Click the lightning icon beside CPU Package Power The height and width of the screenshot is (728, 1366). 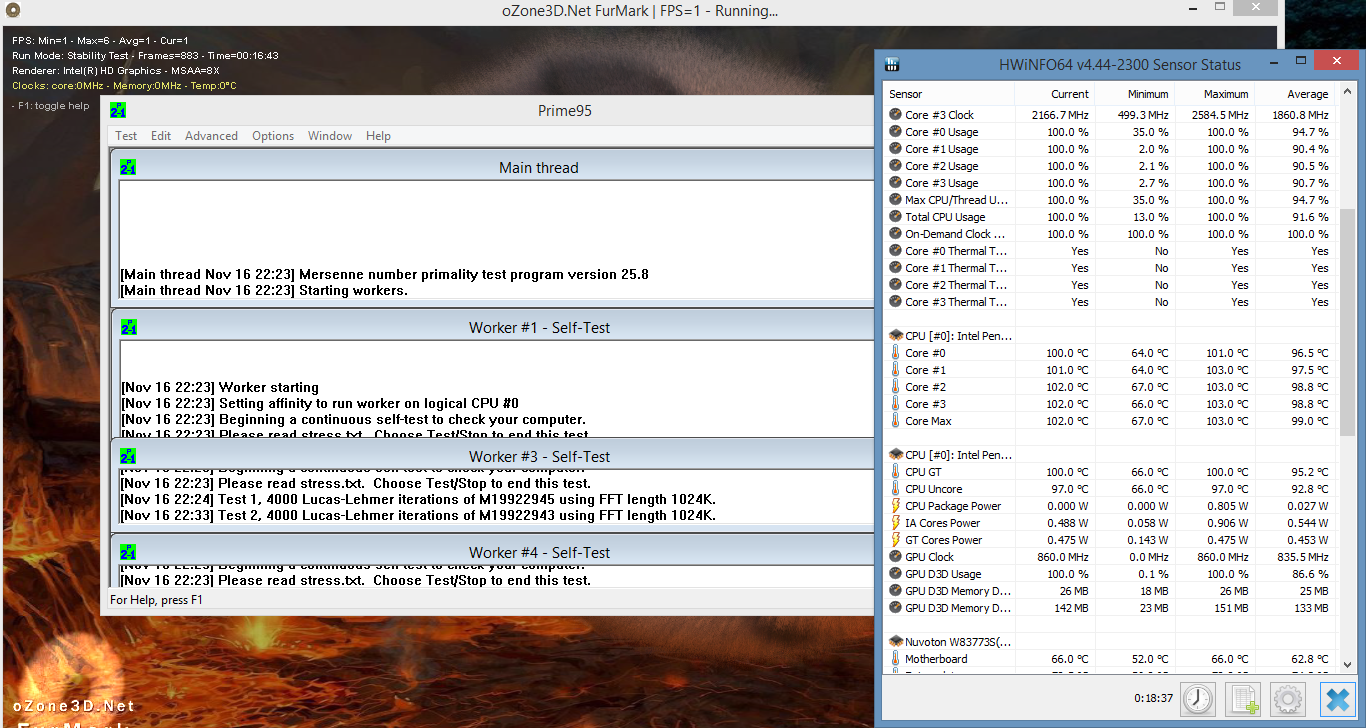coord(895,506)
